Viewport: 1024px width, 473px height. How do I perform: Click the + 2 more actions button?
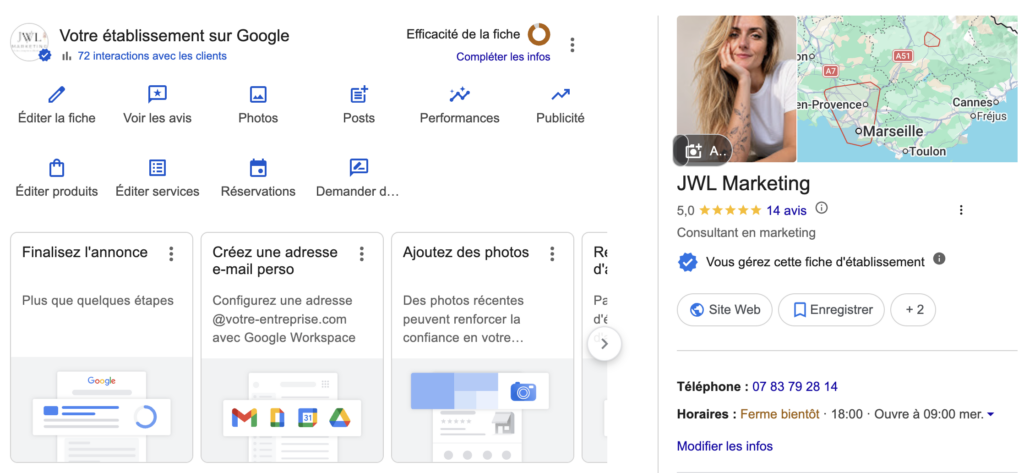pos(913,310)
